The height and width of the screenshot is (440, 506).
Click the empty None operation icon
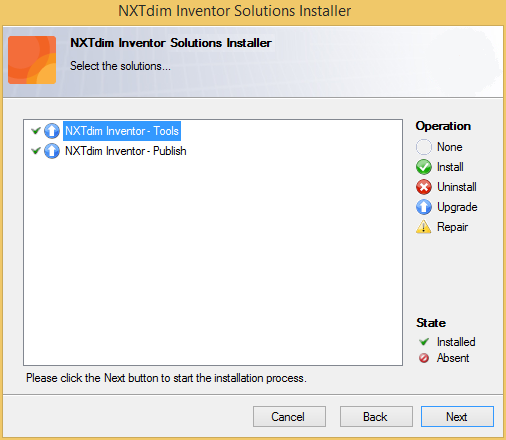click(x=424, y=147)
